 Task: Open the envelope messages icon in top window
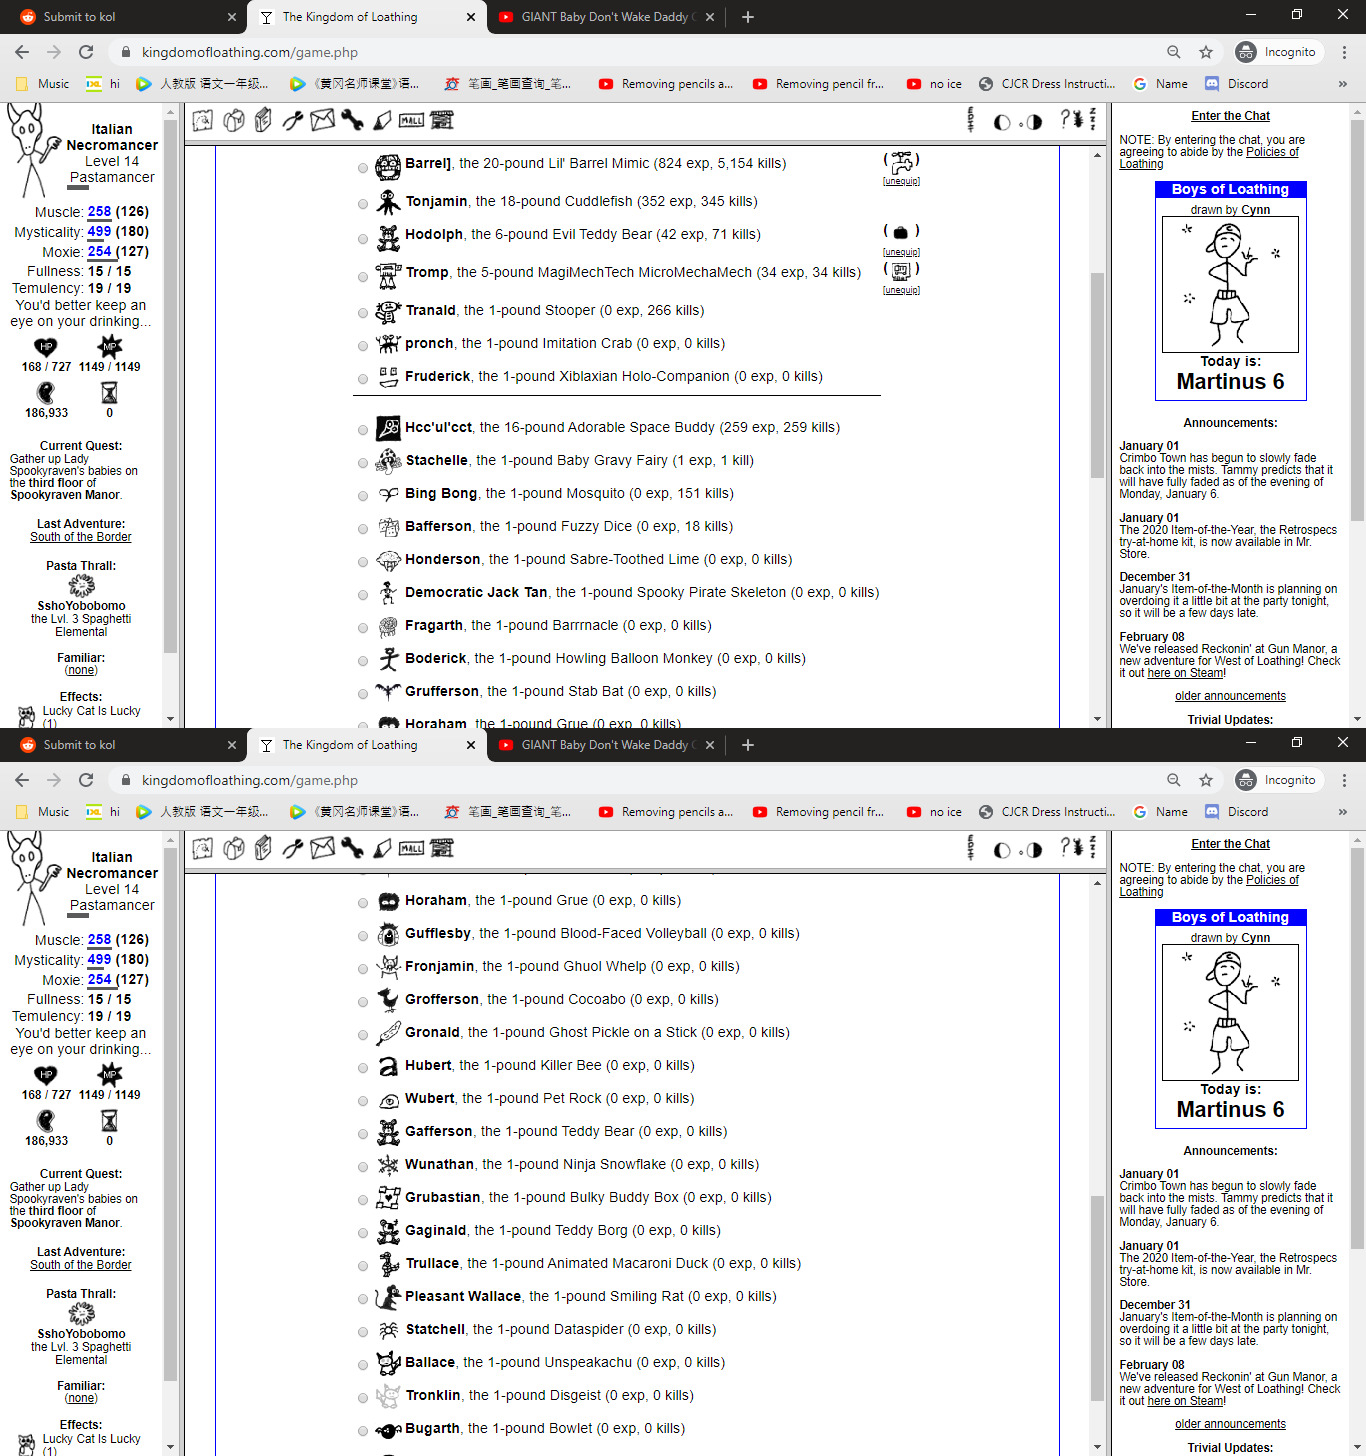[x=322, y=121]
